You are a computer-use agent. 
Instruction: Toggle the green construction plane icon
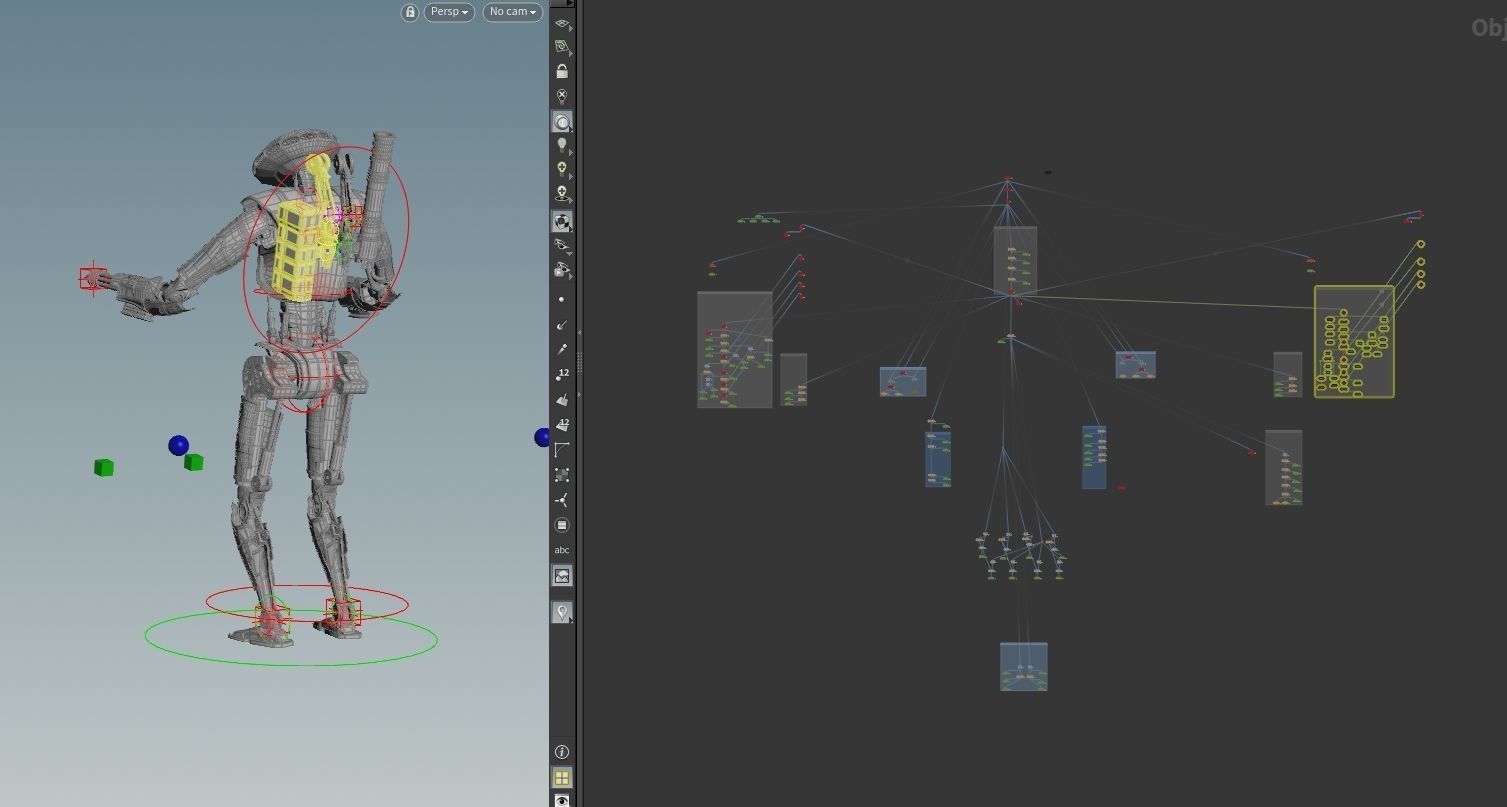click(x=562, y=47)
